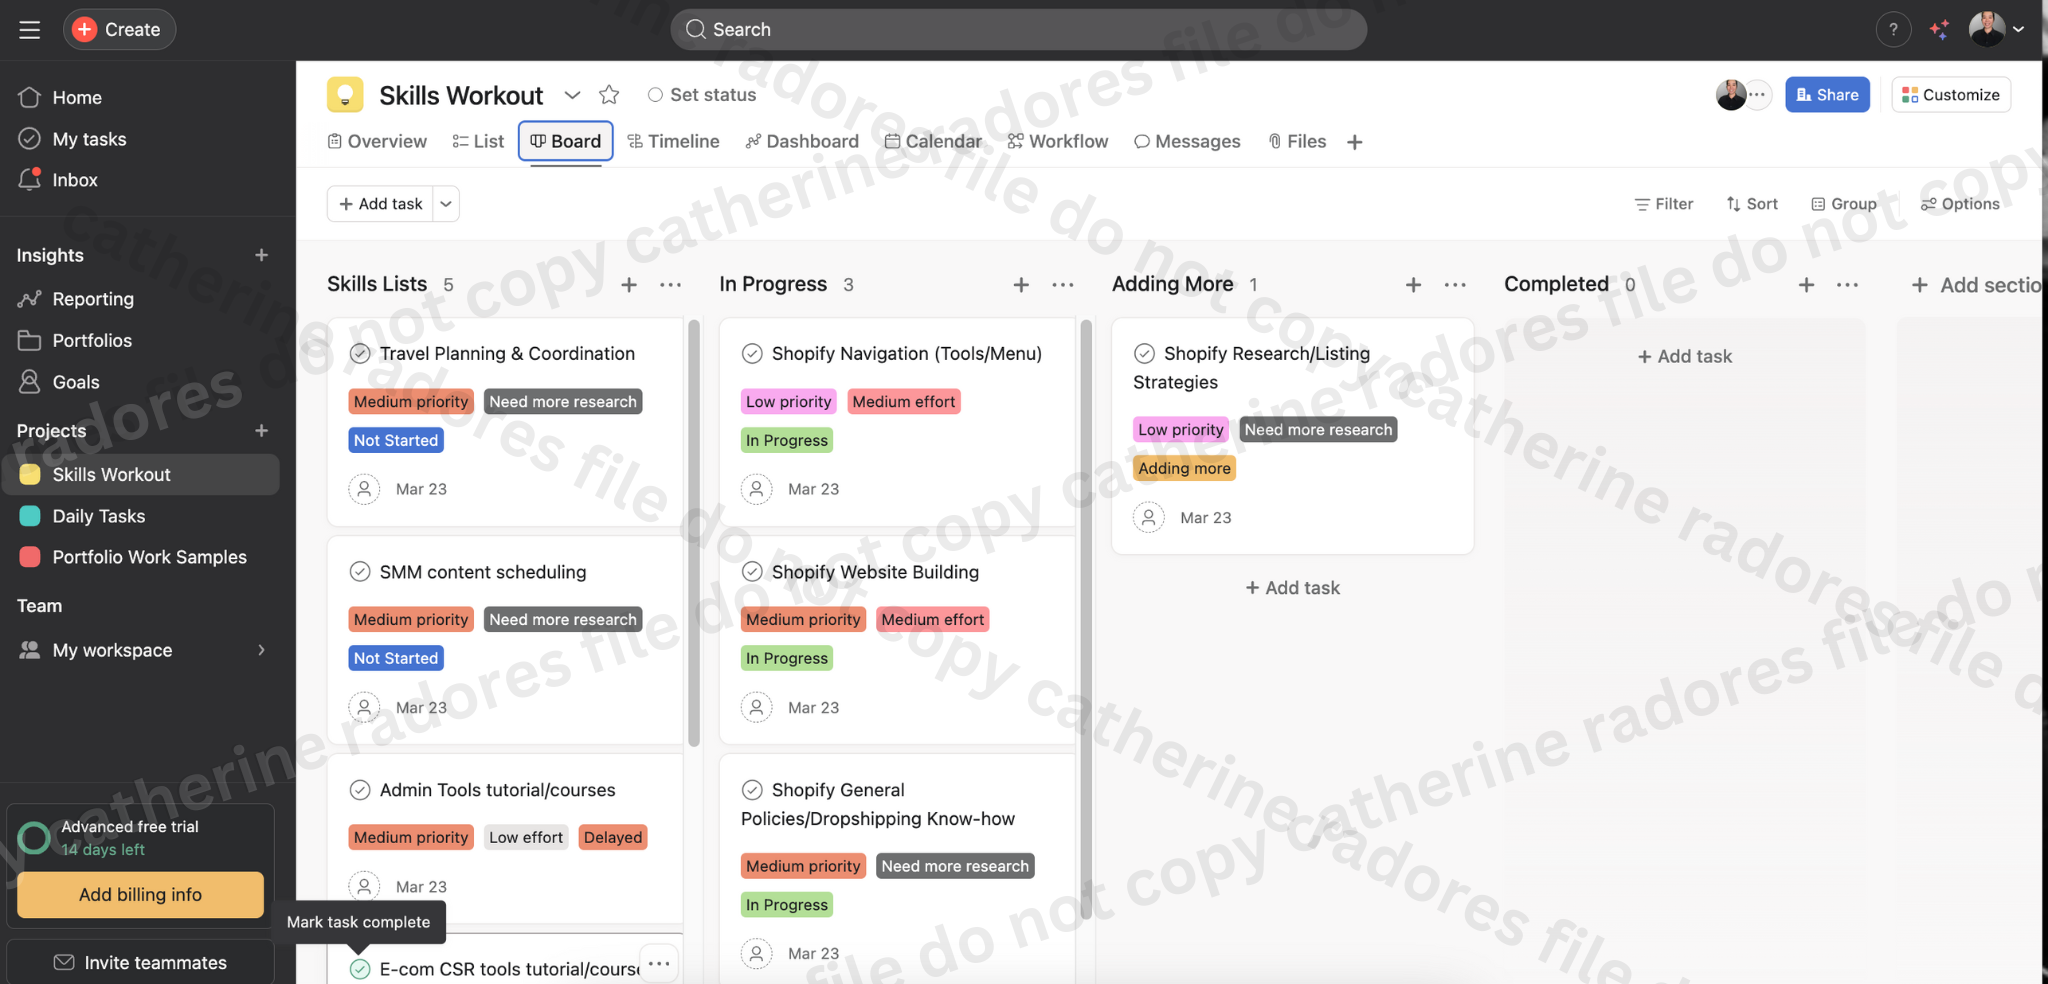The width and height of the screenshot is (2048, 984).
Task: Share the Skills Workout project
Action: (x=1827, y=95)
